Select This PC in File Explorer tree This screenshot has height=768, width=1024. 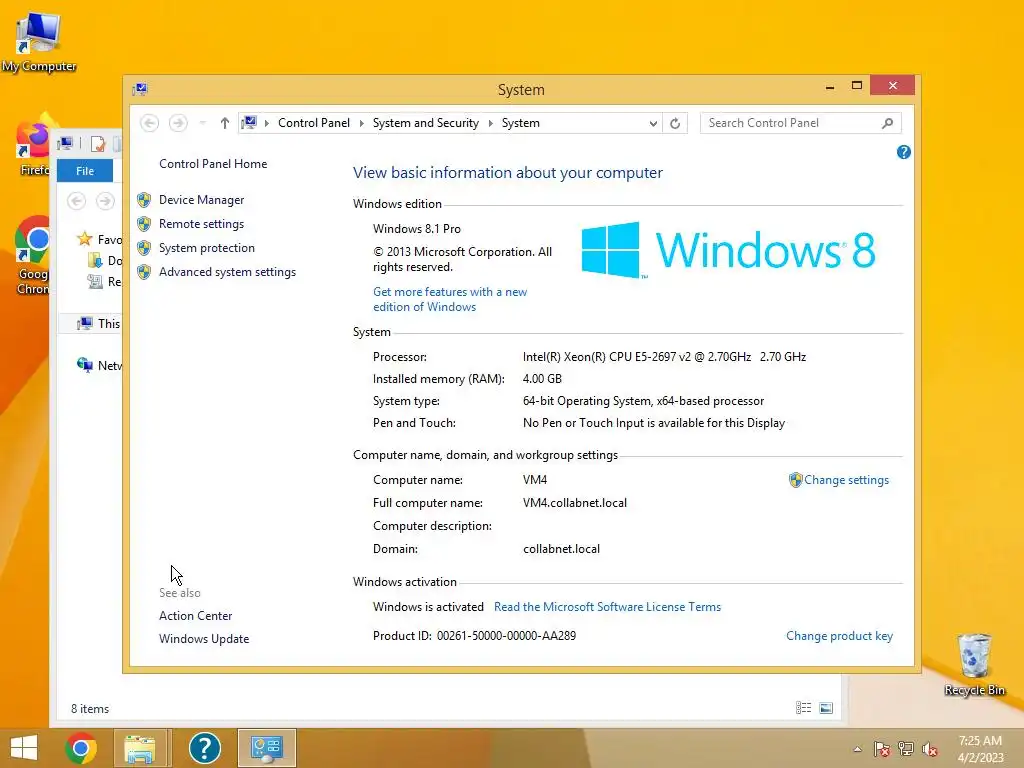(99, 323)
